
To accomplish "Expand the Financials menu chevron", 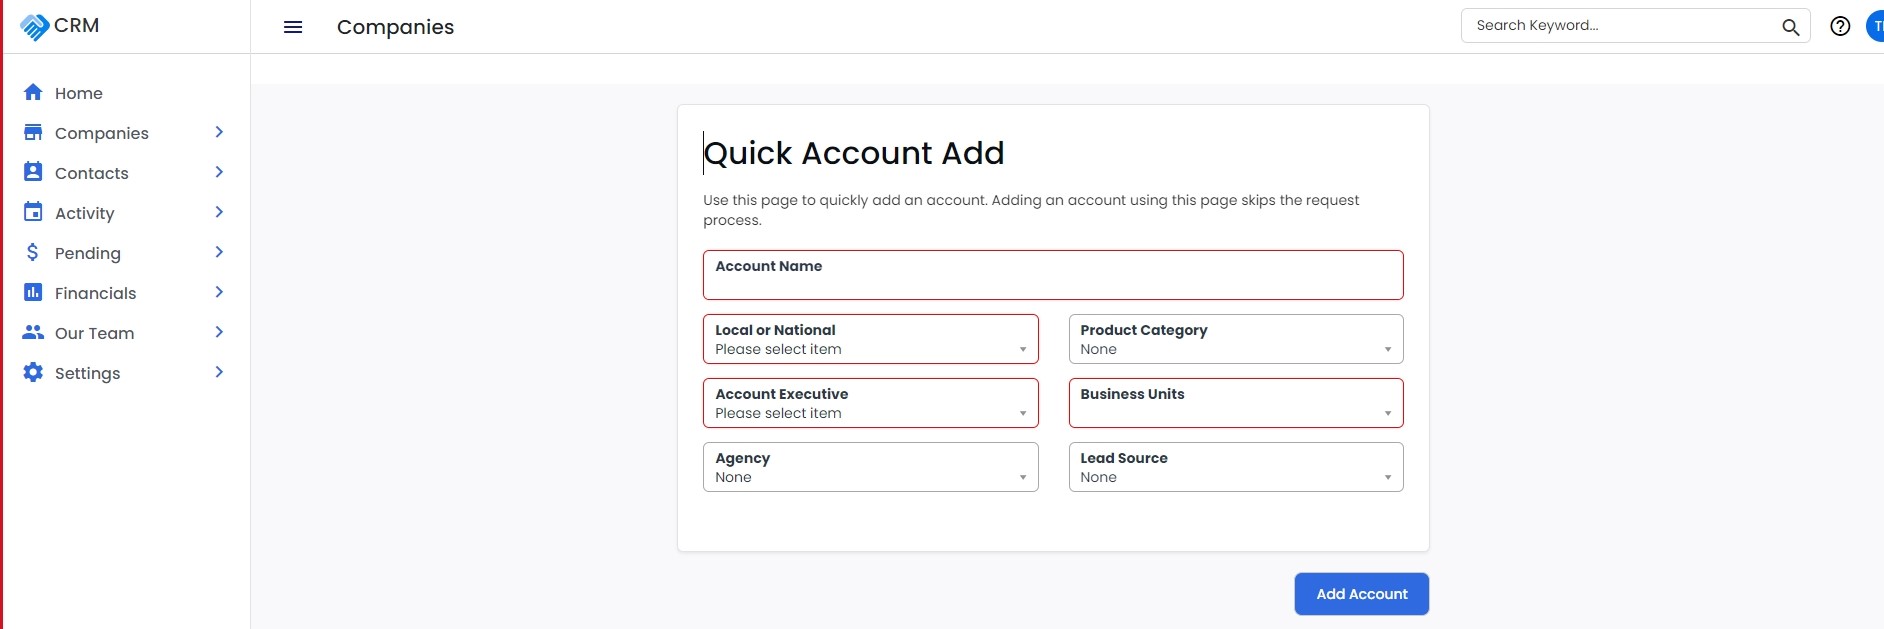I will coord(219,292).
